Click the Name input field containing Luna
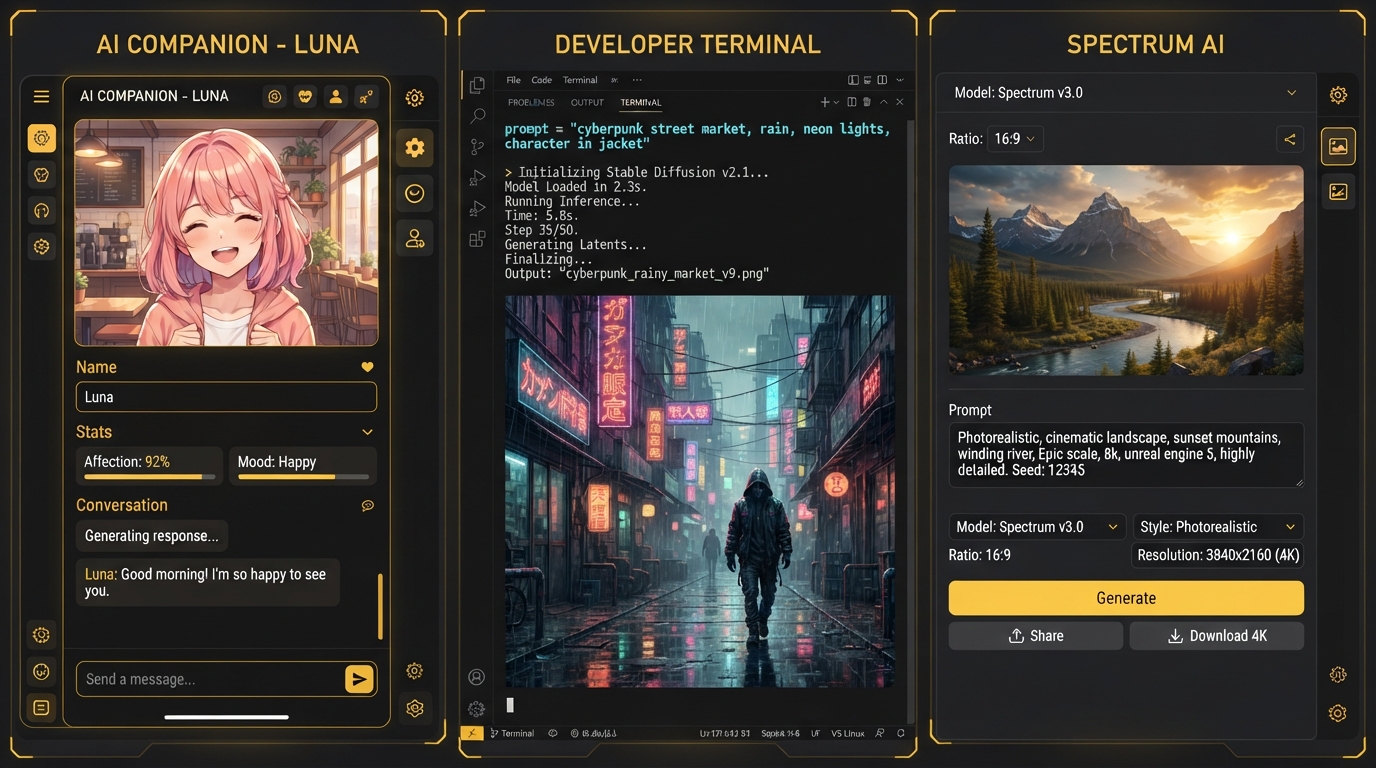The width and height of the screenshot is (1376, 768). click(x=226, y=397)
